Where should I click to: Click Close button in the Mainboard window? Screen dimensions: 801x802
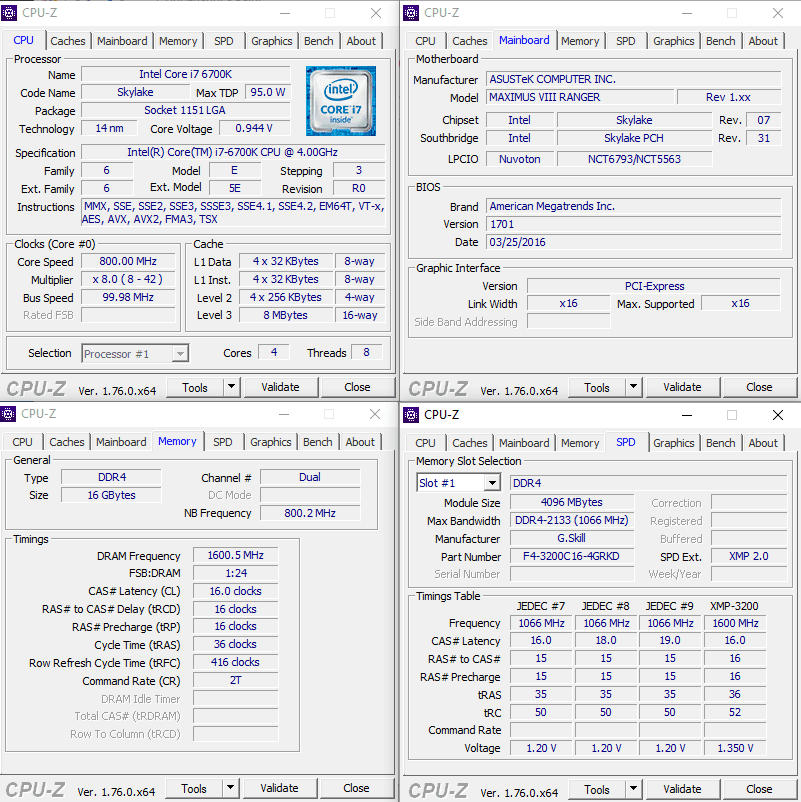coord(759,387)
